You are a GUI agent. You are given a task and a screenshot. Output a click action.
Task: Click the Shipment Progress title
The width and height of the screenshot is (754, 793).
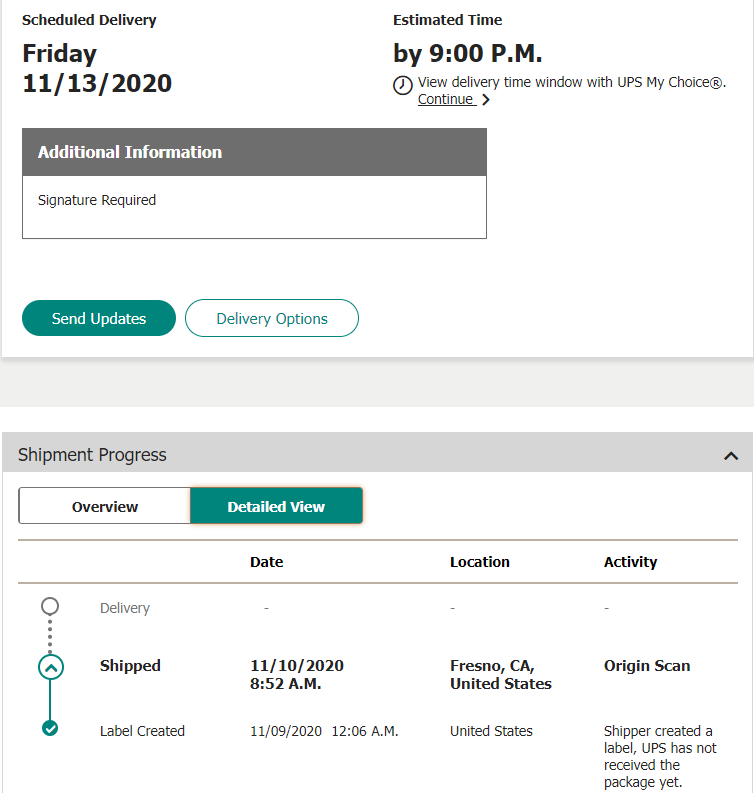click(x=92, y=455)
